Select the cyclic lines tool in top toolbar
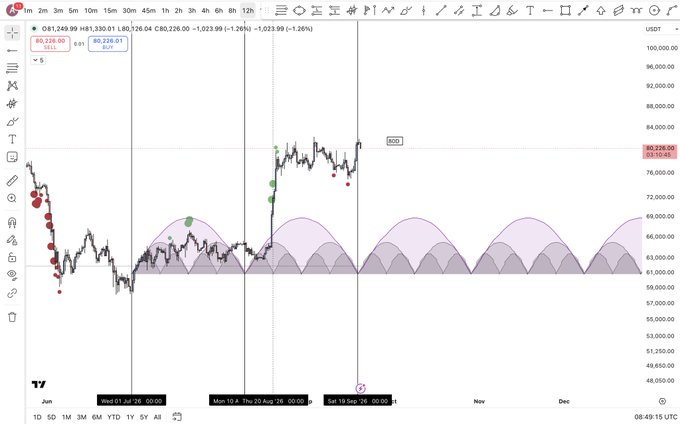 636,10
